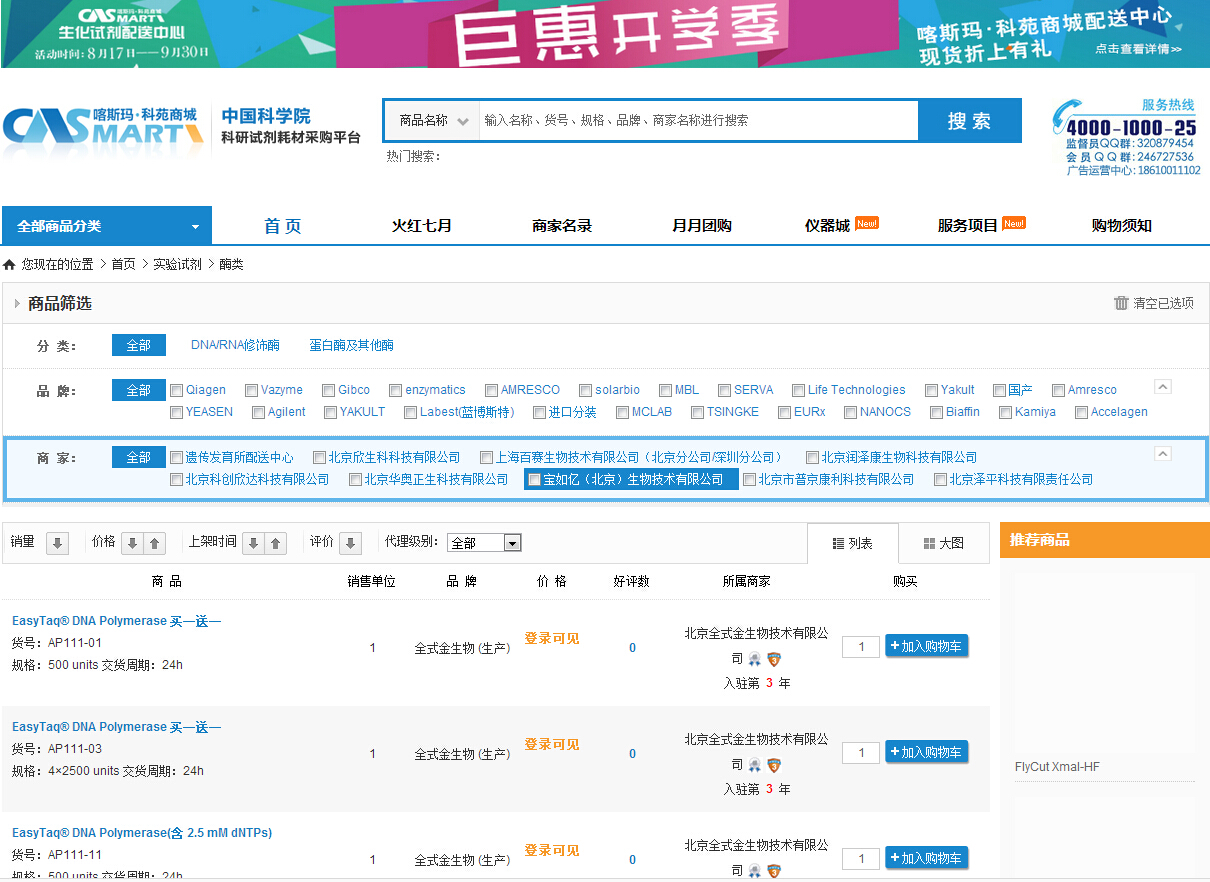
Task: Open 商家名录 in navigation
Action: 561,226
